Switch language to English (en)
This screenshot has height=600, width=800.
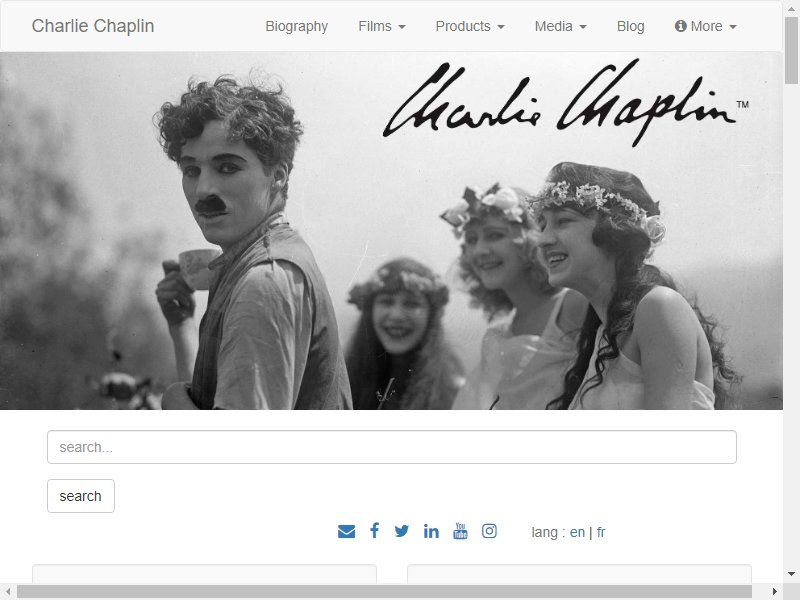[577, 532]
